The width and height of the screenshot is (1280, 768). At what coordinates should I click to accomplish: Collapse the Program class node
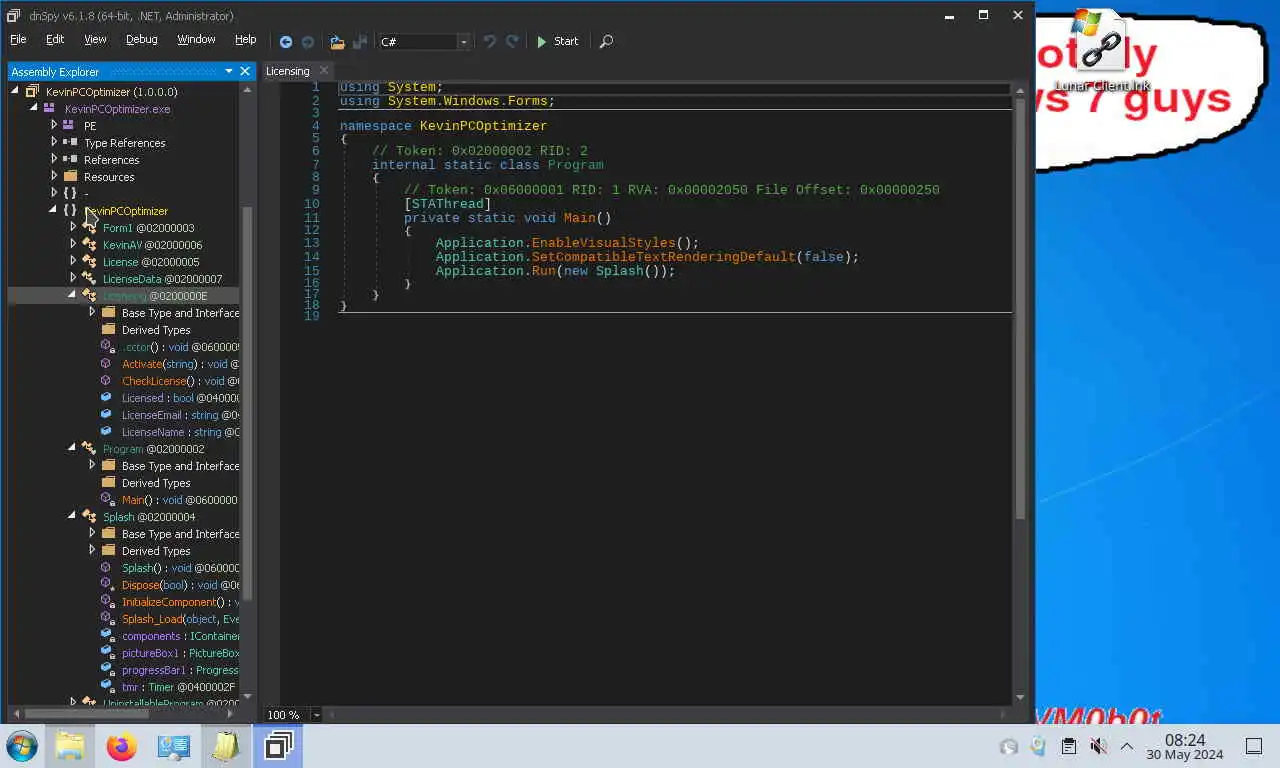72,448
